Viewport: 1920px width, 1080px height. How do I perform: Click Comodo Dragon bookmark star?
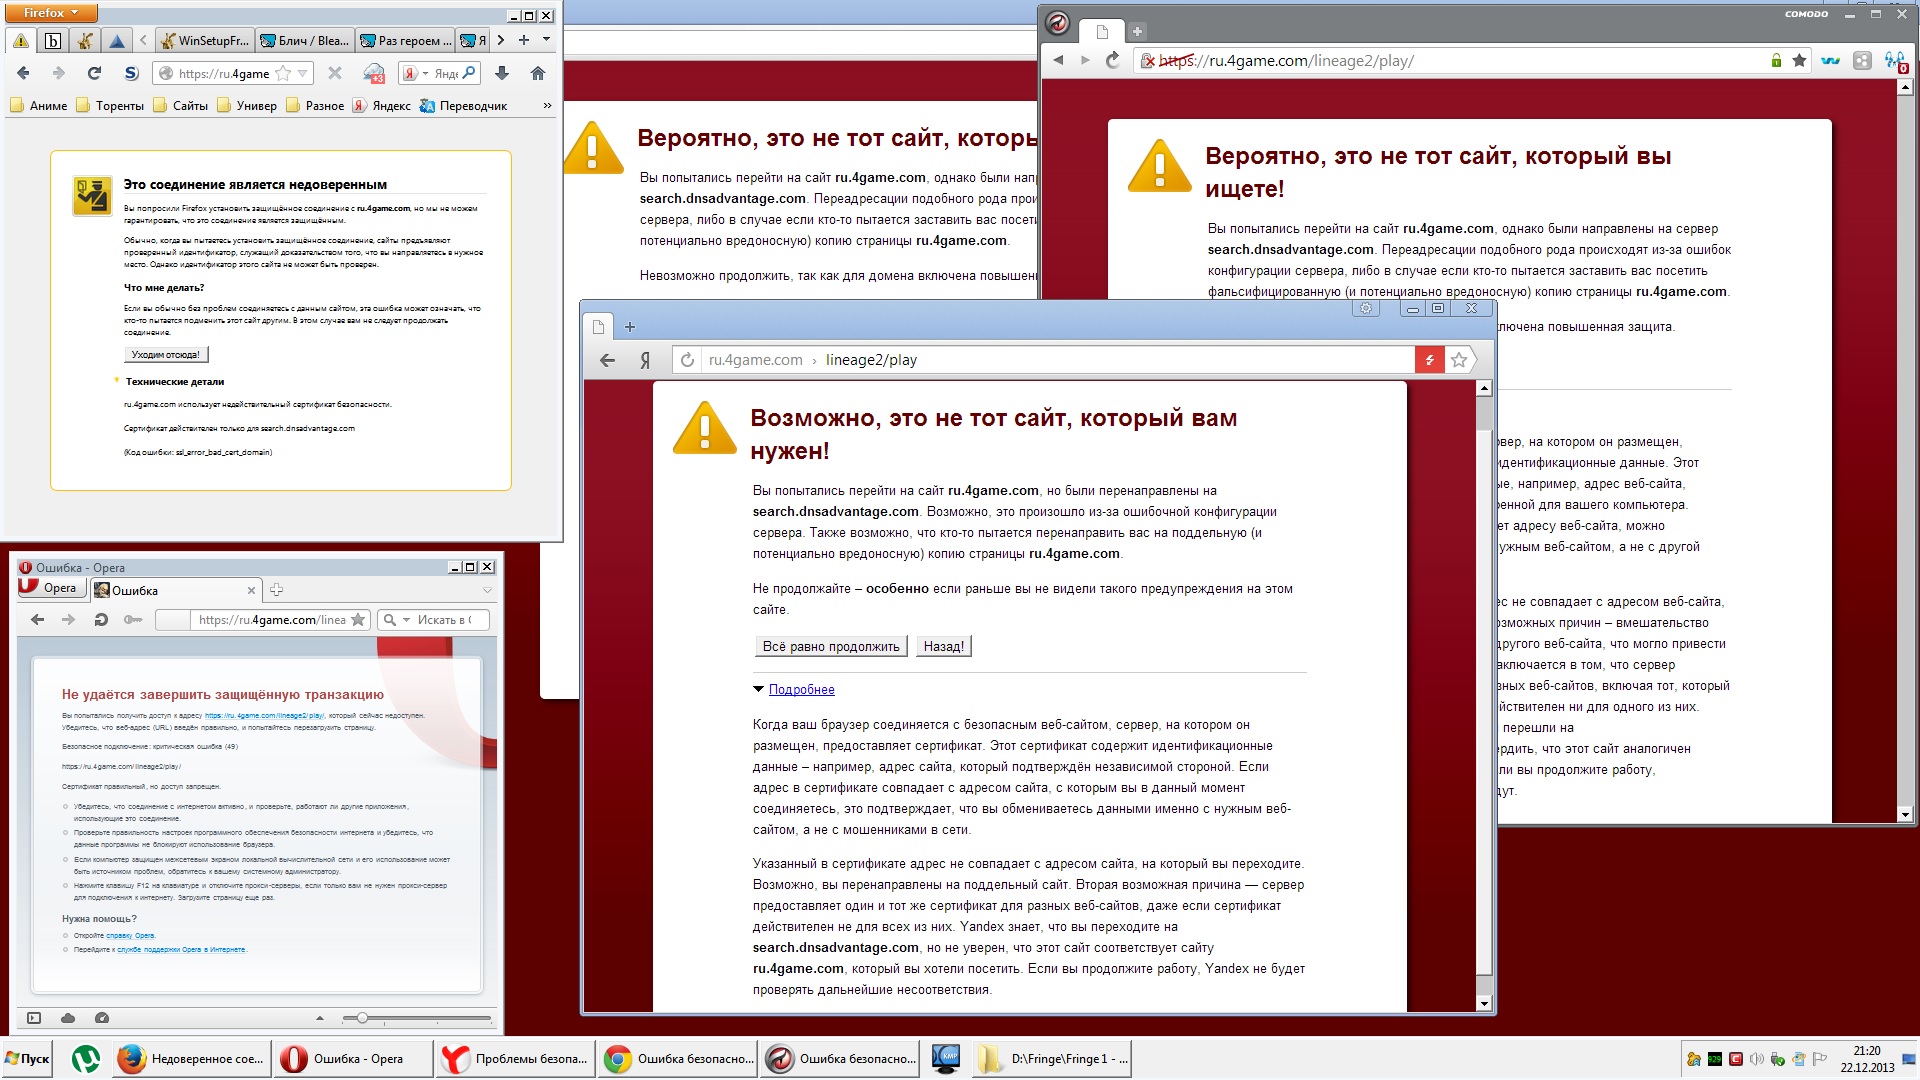[x=1800, y=61]
